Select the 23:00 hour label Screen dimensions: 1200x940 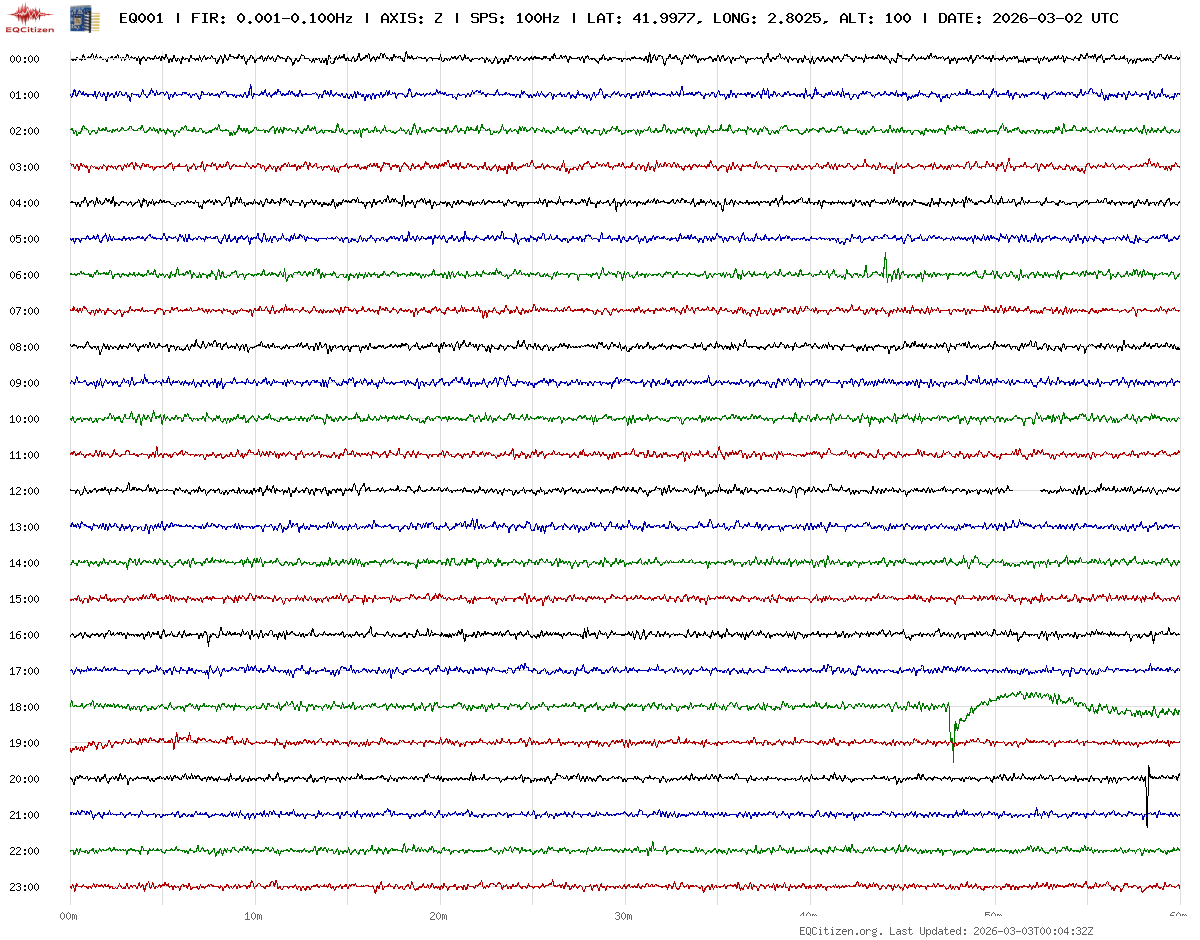tap(24, 887)
